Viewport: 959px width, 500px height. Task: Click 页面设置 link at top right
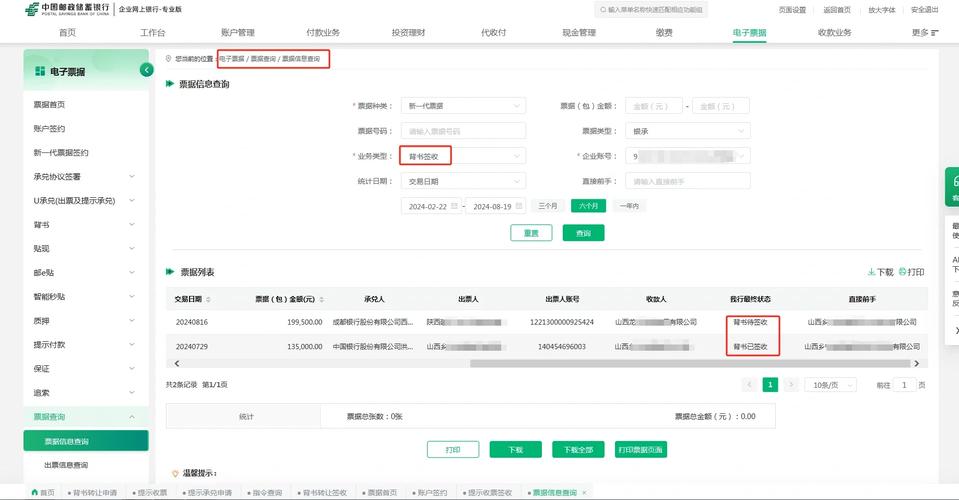792,10
